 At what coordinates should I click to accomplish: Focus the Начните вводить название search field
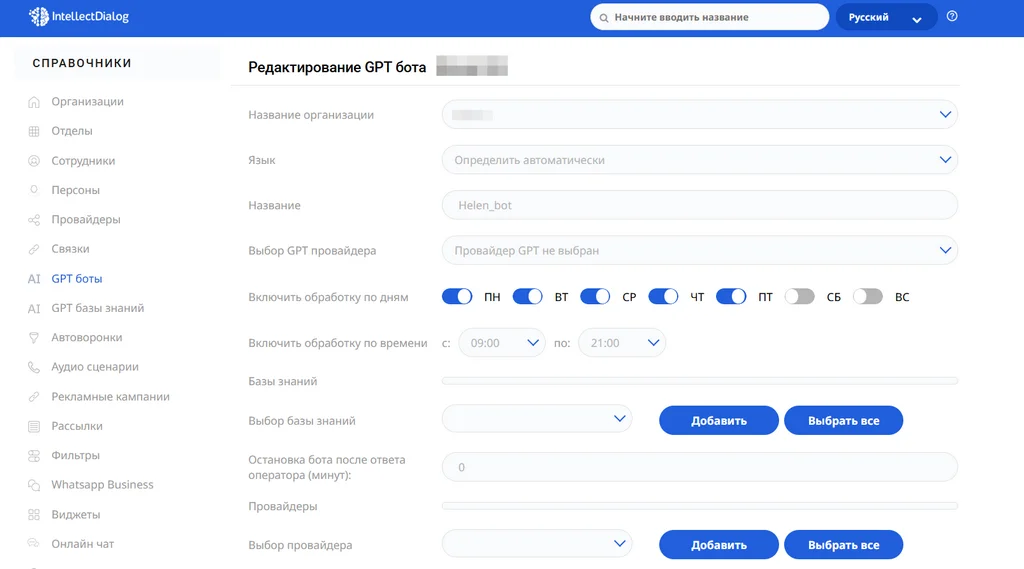(710, 18)
